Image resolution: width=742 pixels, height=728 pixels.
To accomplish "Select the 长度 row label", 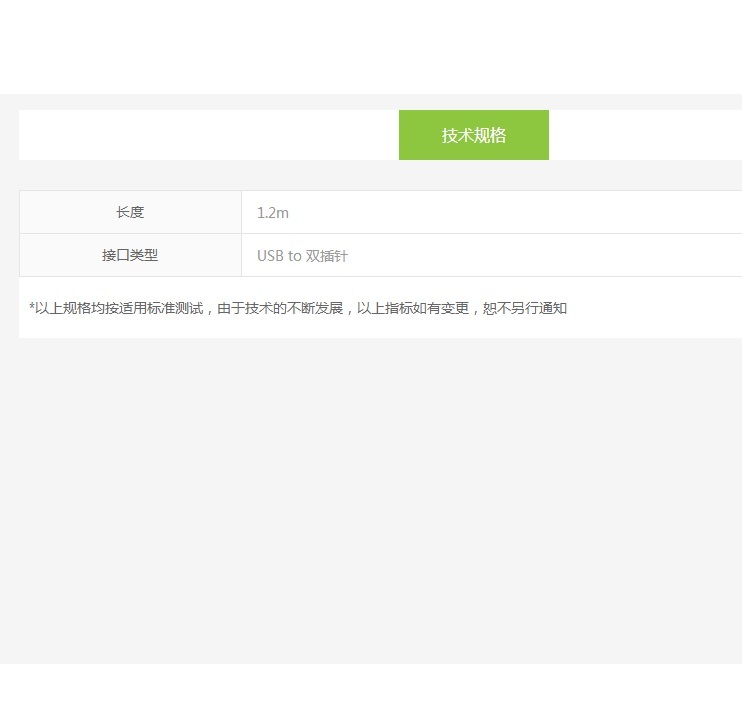I will click(x=130, y=212).
